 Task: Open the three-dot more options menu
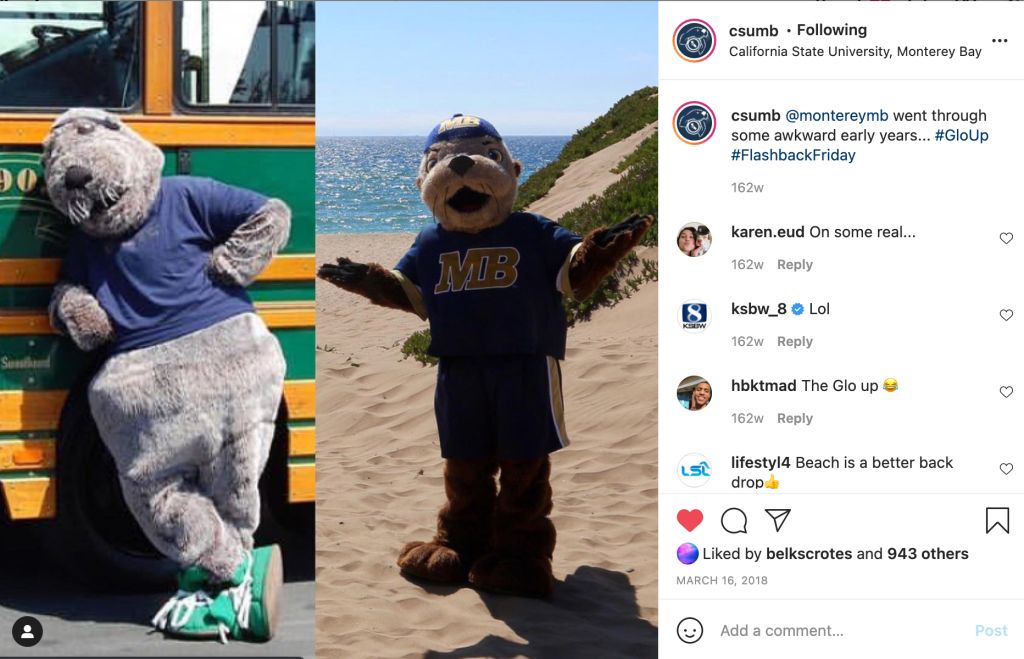pos(999,41)
